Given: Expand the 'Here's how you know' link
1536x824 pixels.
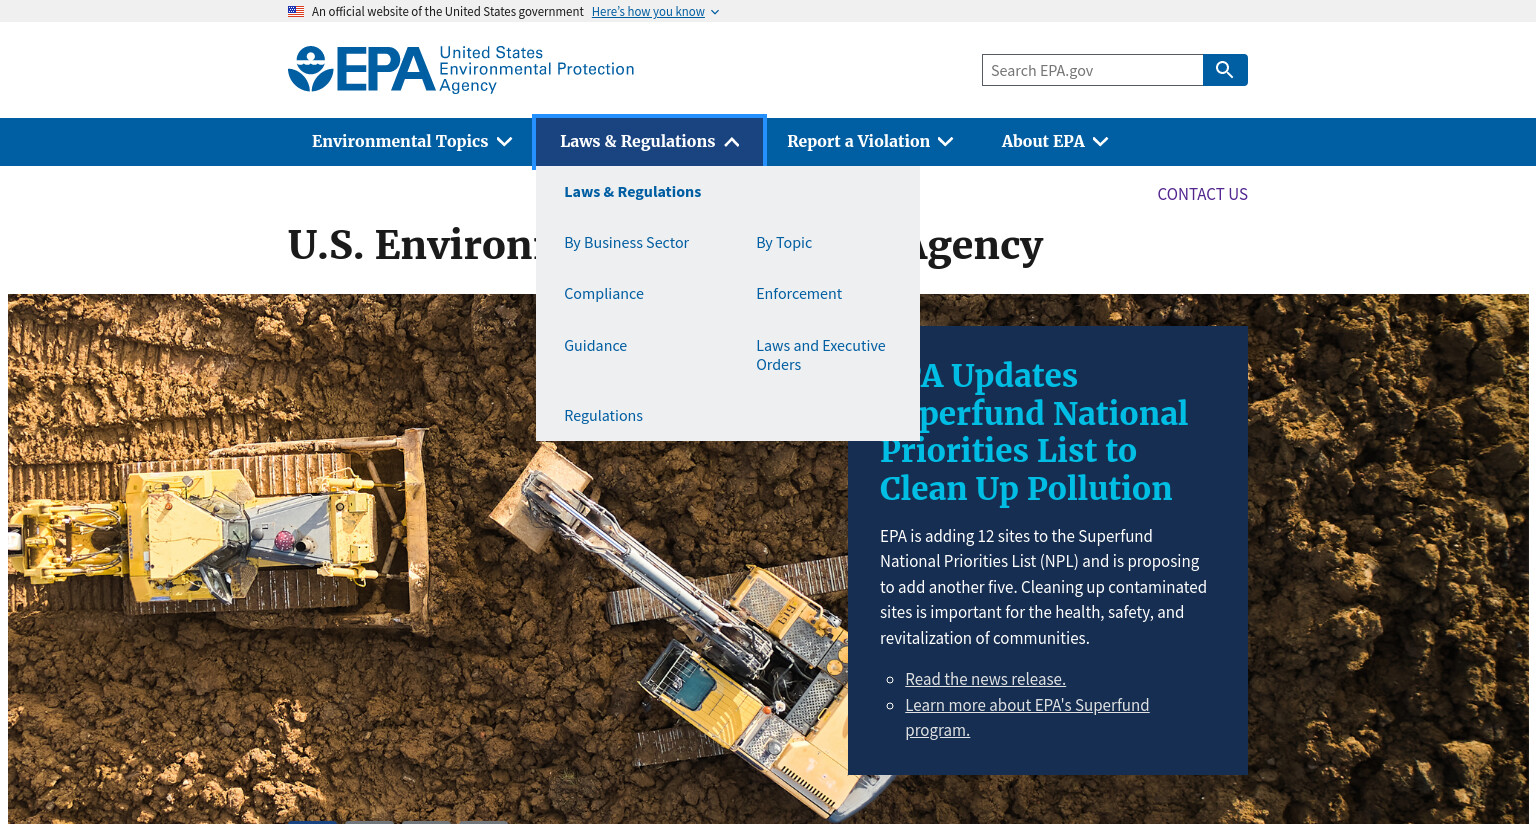Looking at the screenshot, I should 655,12.
